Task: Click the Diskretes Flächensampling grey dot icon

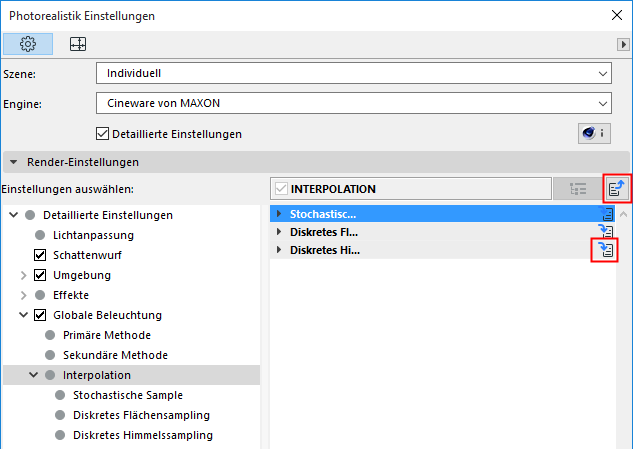Action: [x=60, y=415]
